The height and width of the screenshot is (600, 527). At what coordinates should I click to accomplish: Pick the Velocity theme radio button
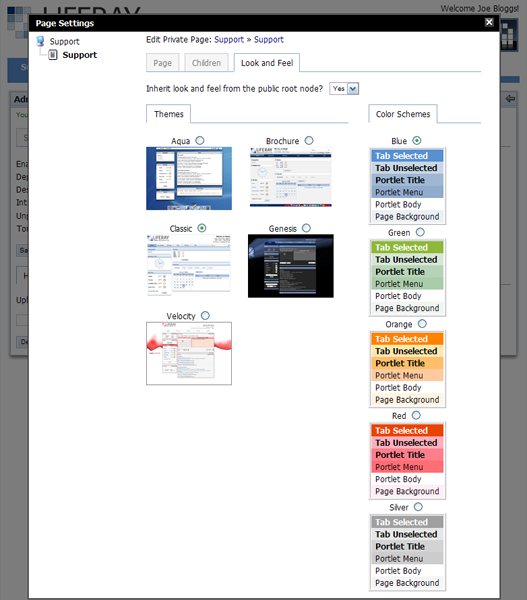pos(206,316)
